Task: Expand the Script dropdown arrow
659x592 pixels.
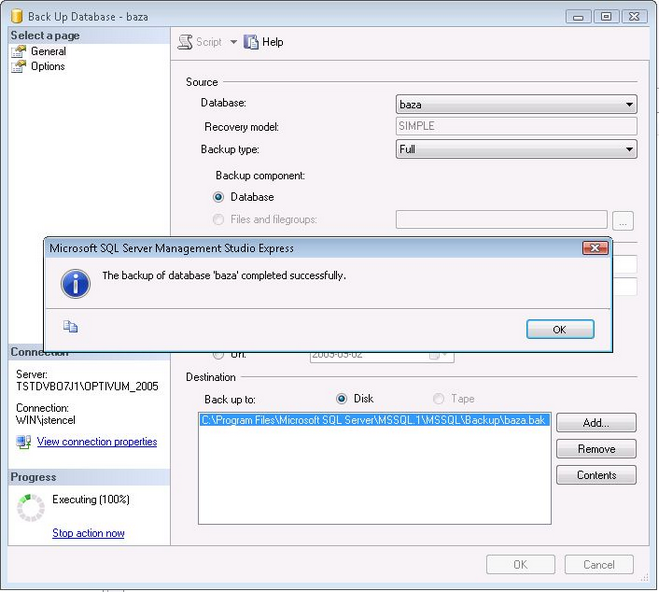Action: 234,42
